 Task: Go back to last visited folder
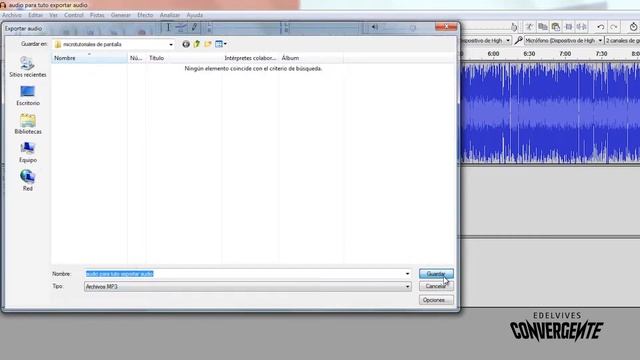(186, 44)
